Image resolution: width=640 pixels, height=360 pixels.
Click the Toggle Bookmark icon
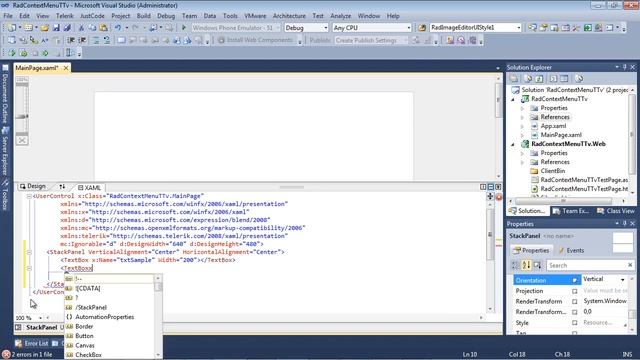pyautogui.click(x=121, y=40)
